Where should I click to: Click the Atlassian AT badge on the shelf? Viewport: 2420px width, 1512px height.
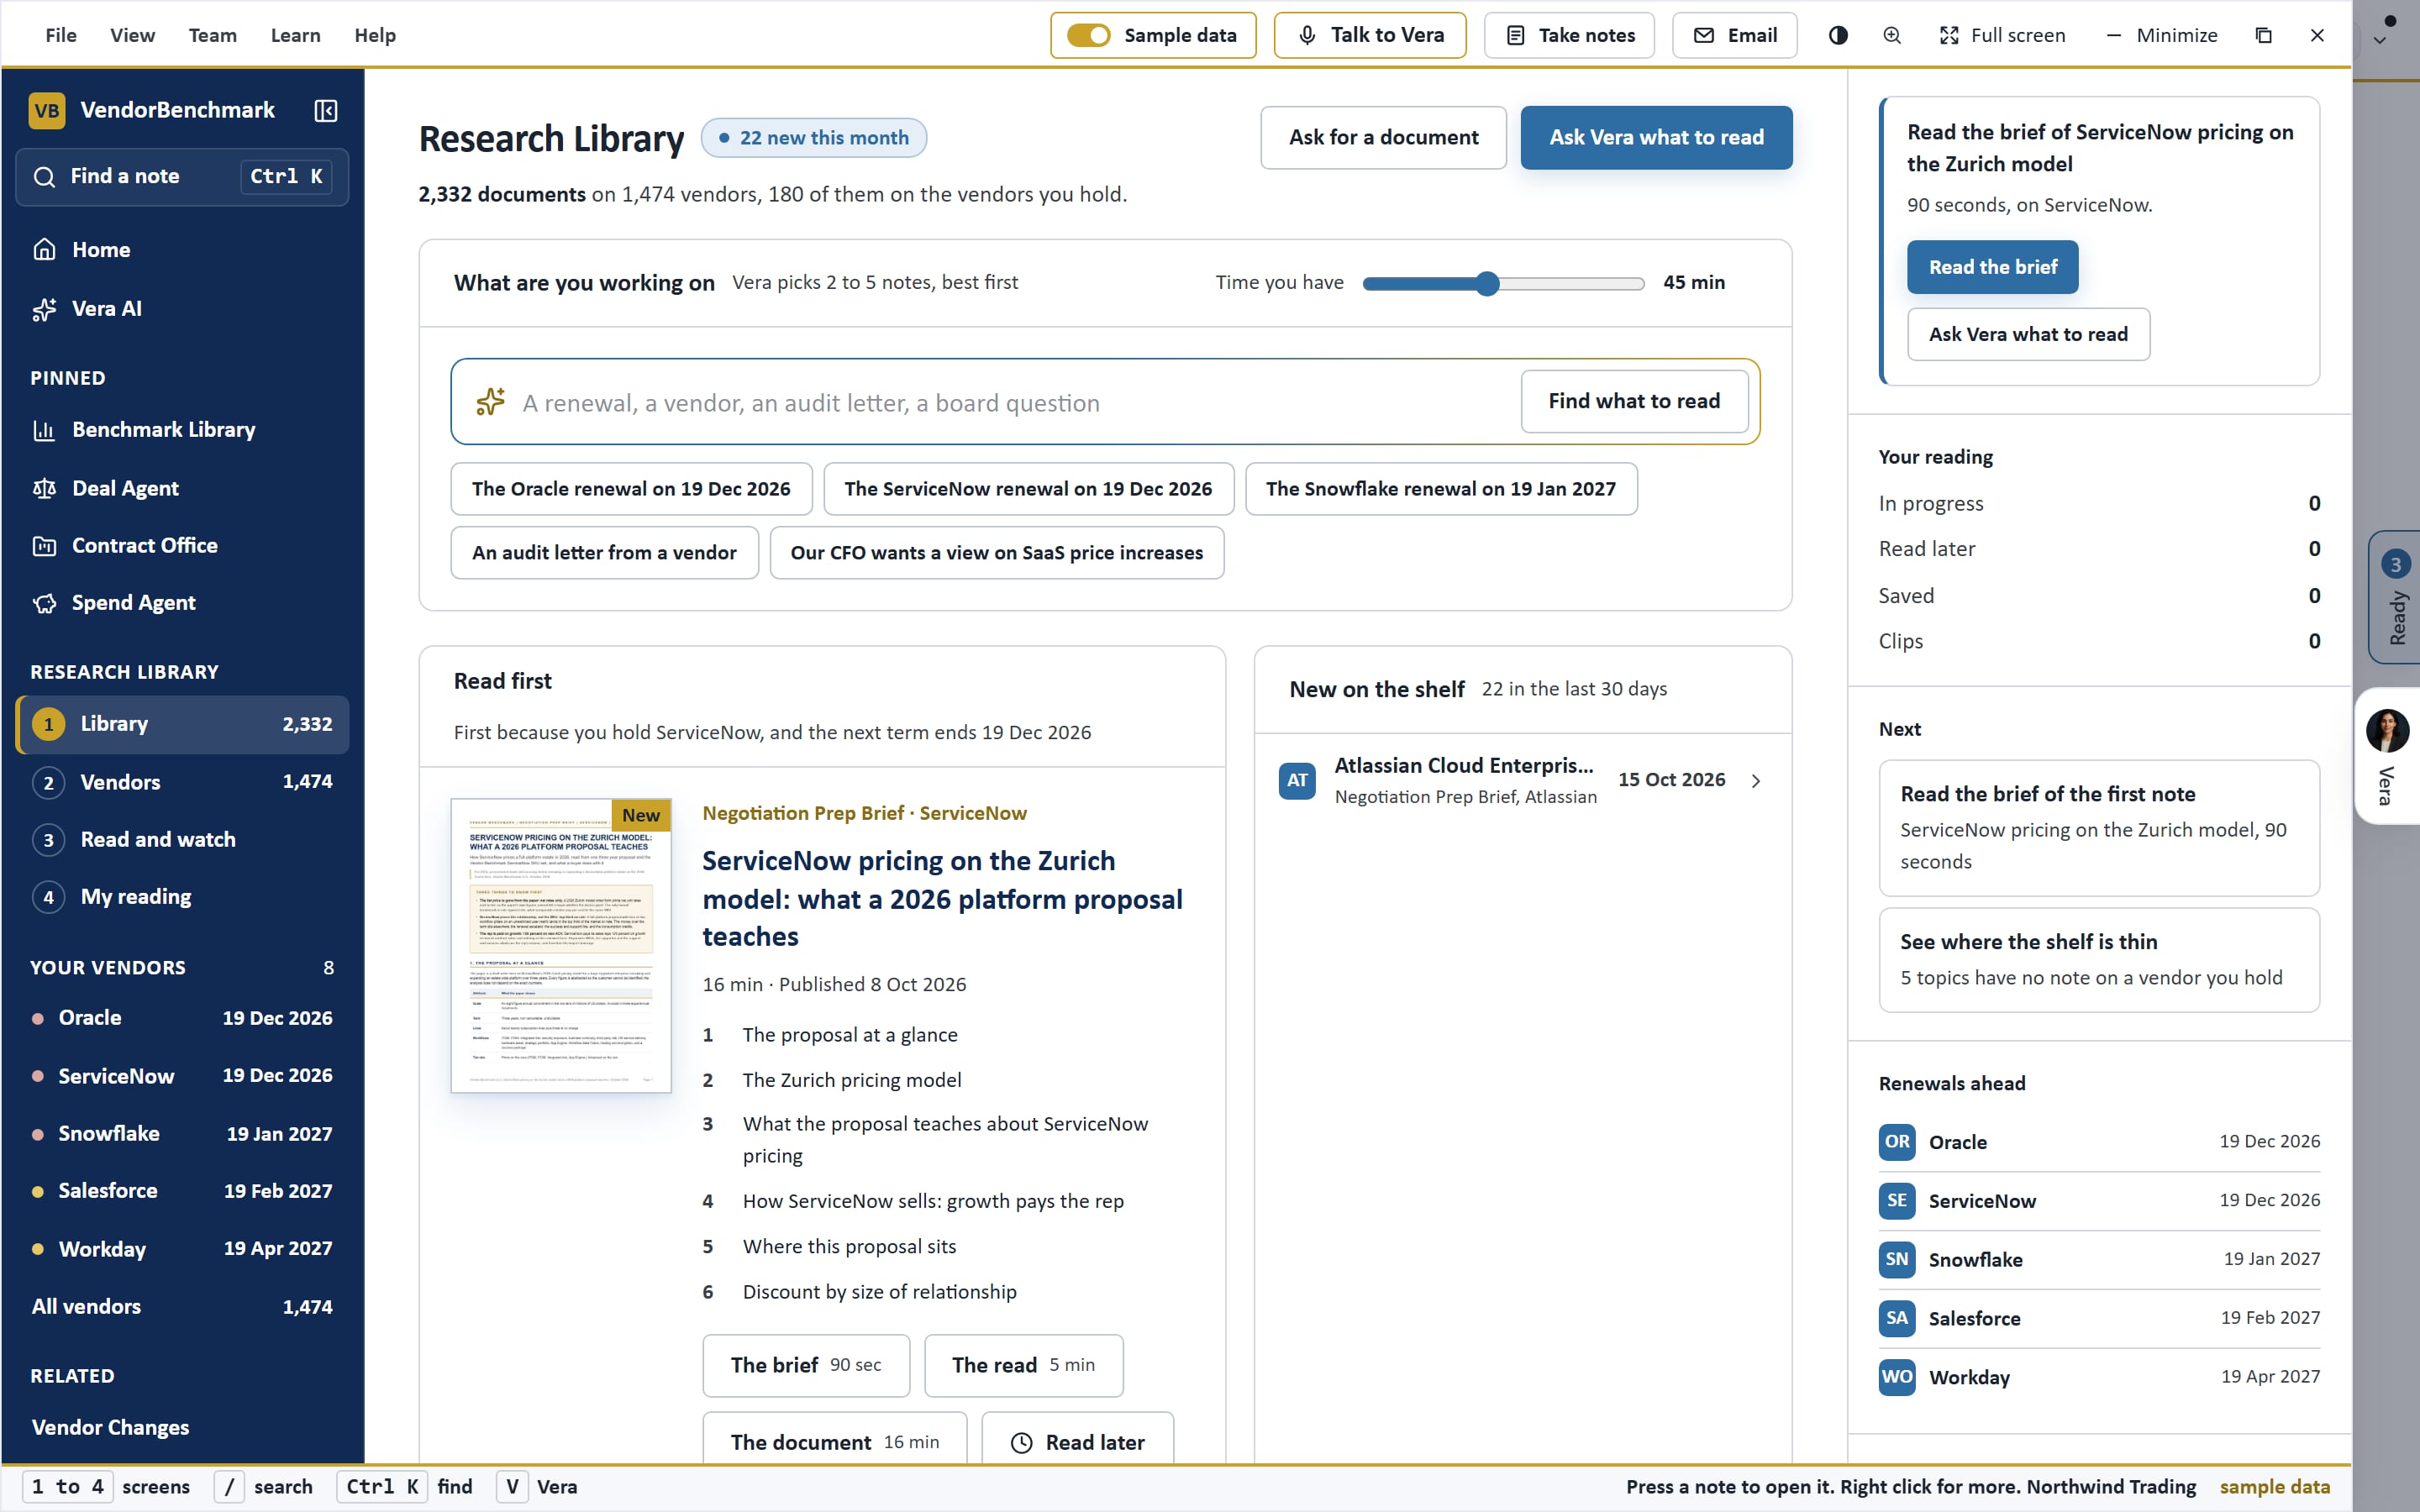pyautogui.click(x=1297, y=780)
